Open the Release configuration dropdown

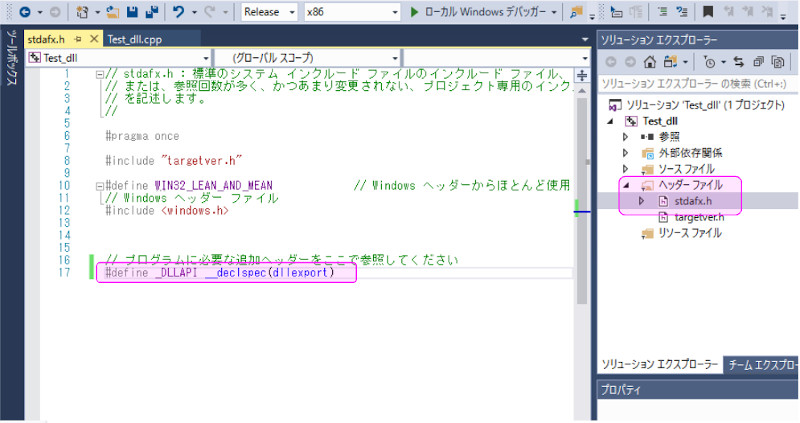(x=269, y=12)
